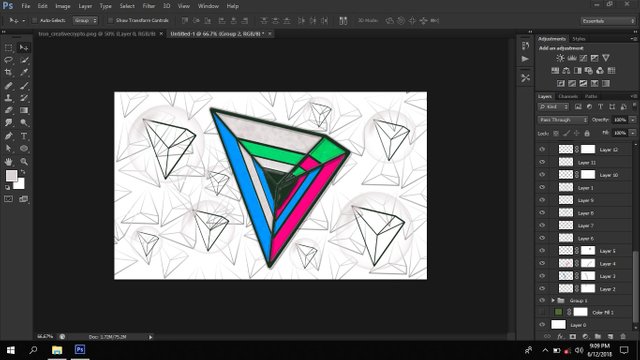Select the Horizontal Type tool
The image size is (640, 360).
point(24,136)
